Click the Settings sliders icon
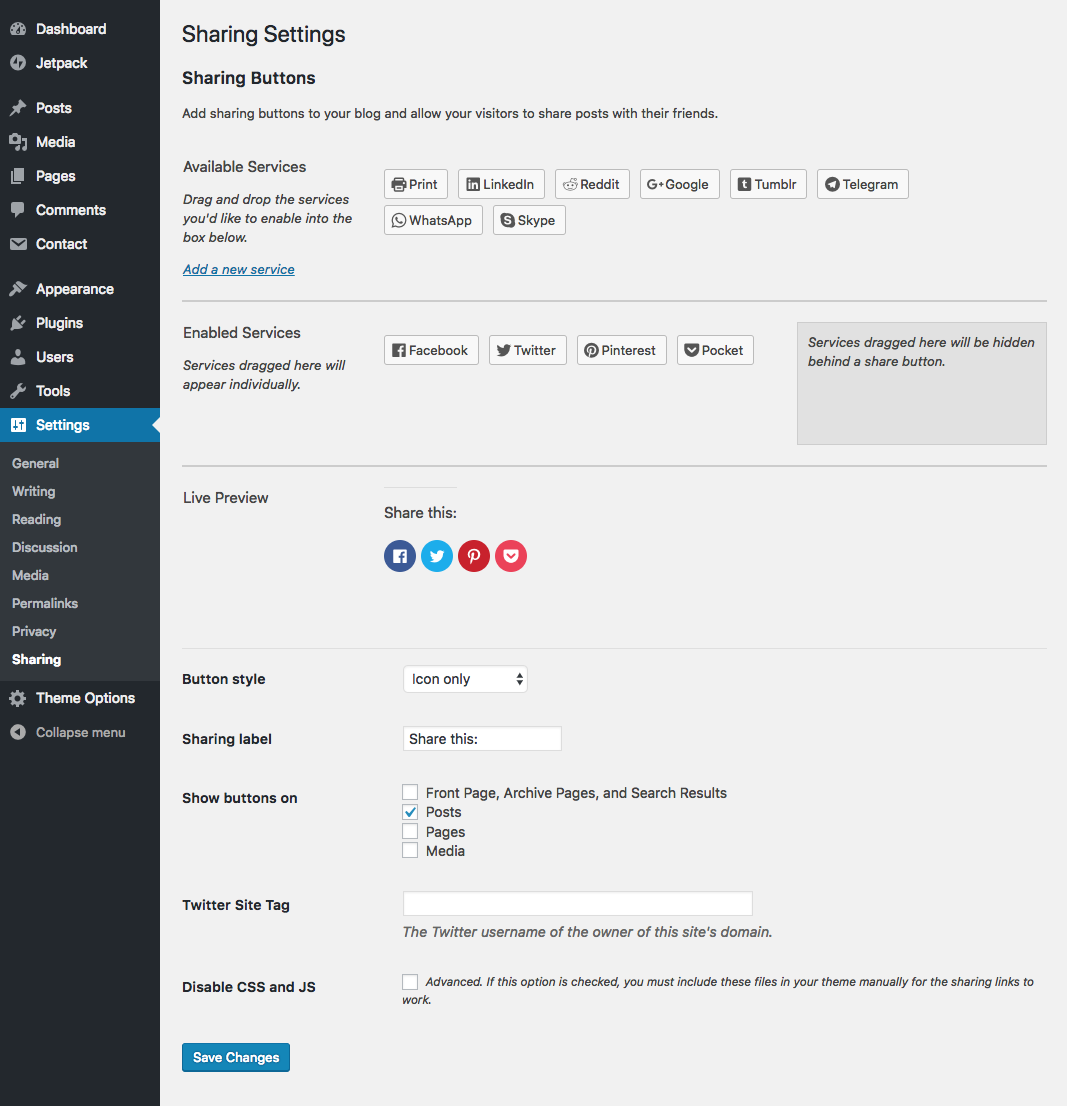This screenshot has height=1106, width=1067. click(x=18, y=425)
